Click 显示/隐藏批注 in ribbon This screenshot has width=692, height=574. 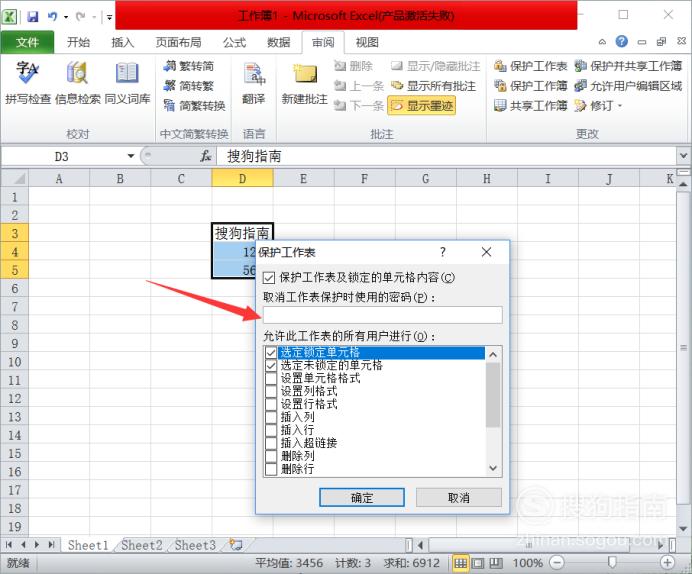click(435, 66)
